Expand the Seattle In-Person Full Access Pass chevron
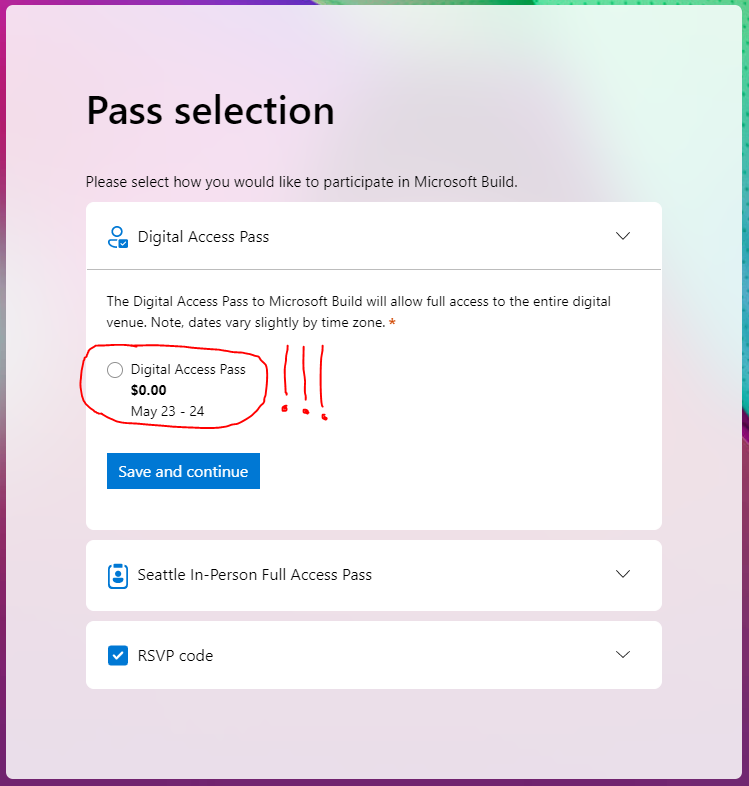Screen dimensions: 749x786 tap(623, 574)
